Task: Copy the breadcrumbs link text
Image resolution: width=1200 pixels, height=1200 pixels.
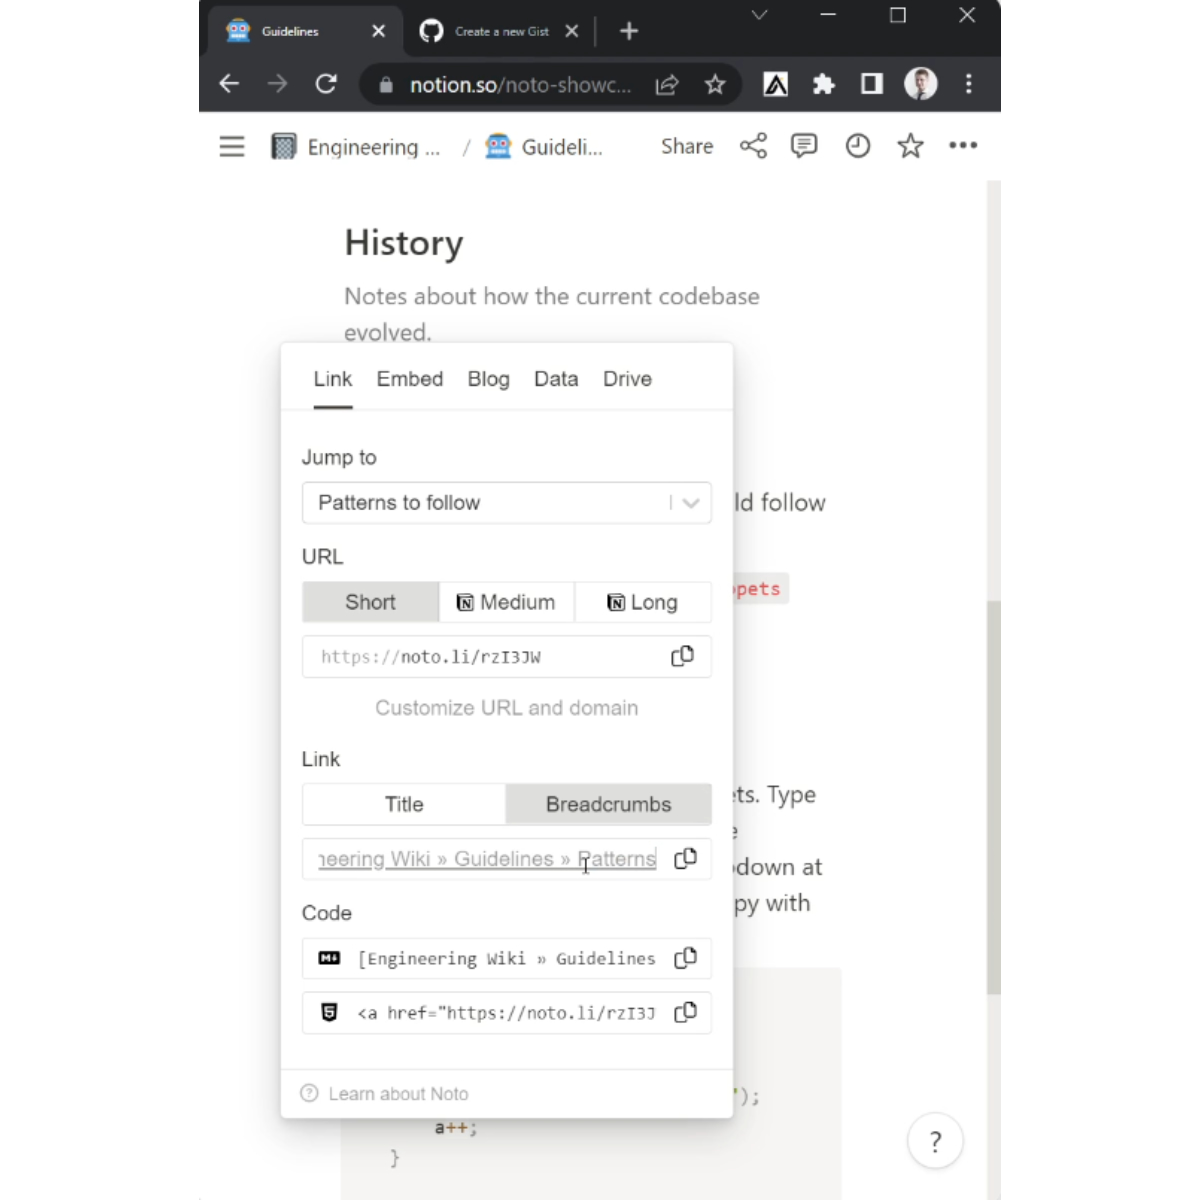Action: pos(685,859)
